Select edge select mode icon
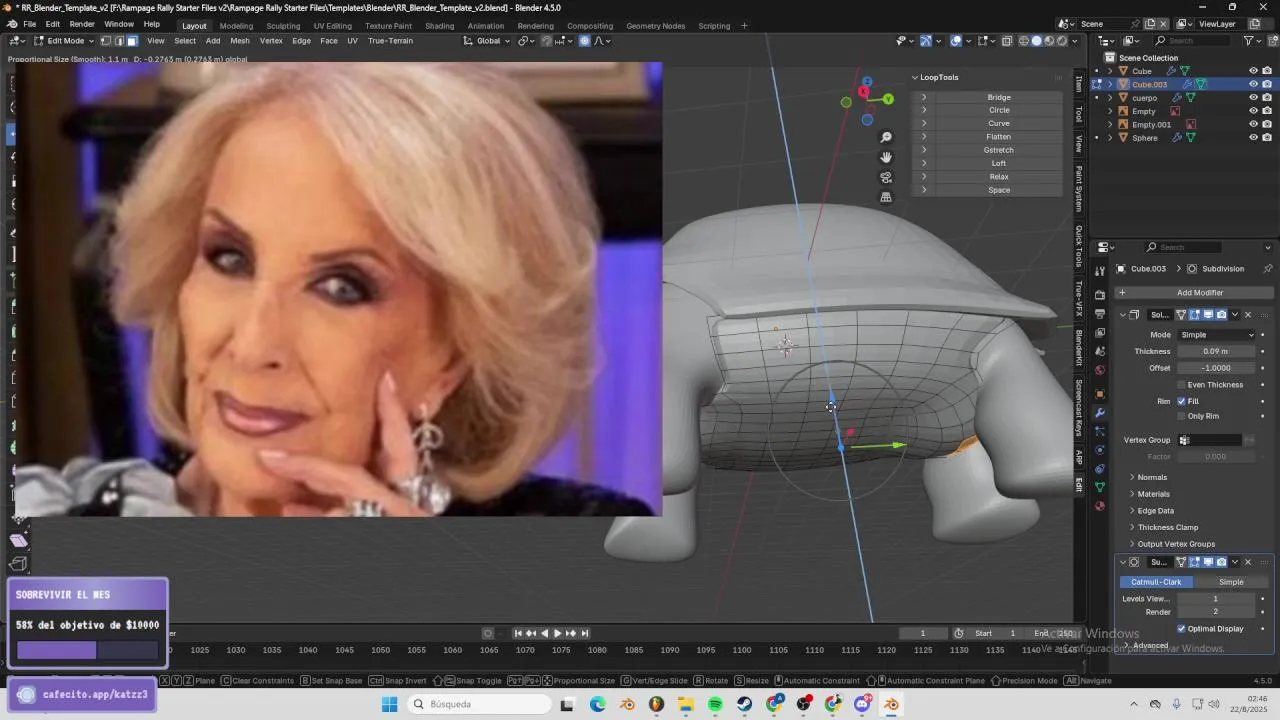Viewport: 1280px width, 720px height. point(119,41)
